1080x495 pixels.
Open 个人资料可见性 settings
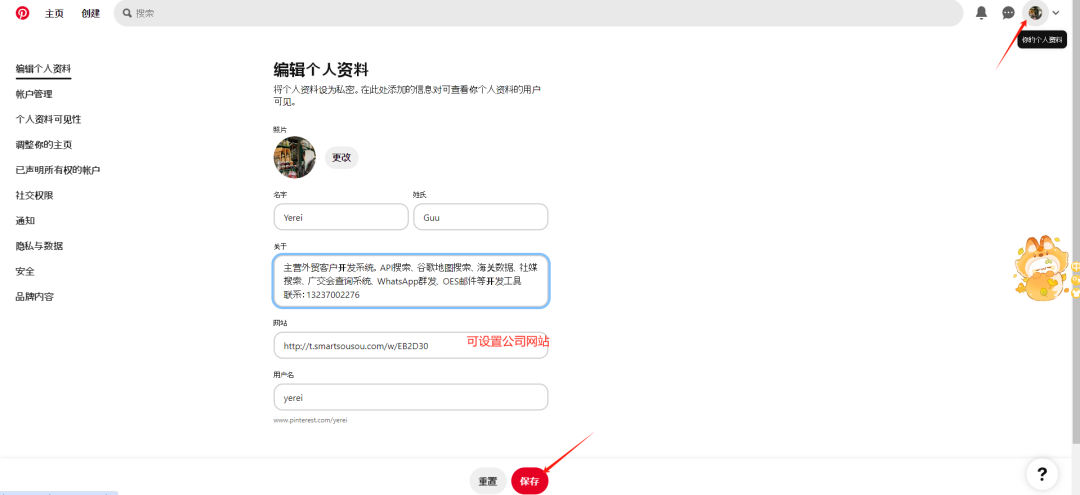click(48, 119)
